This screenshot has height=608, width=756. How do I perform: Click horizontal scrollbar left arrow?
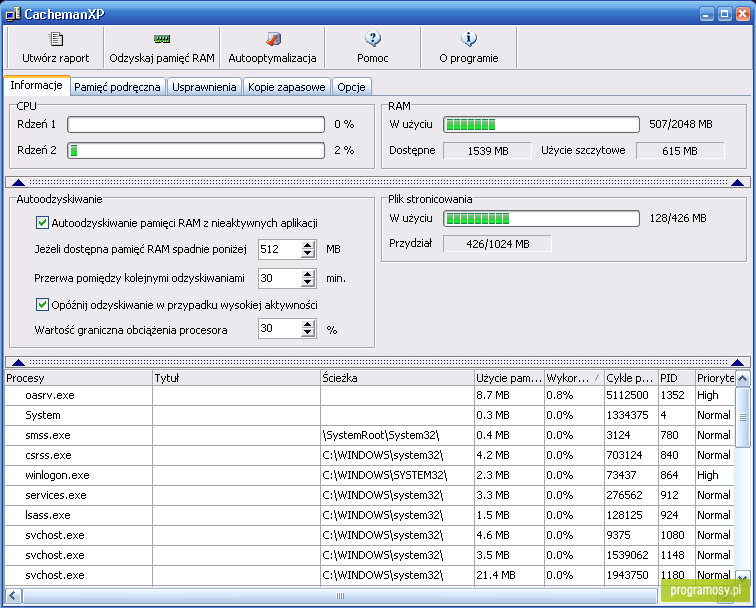point(13,595)
